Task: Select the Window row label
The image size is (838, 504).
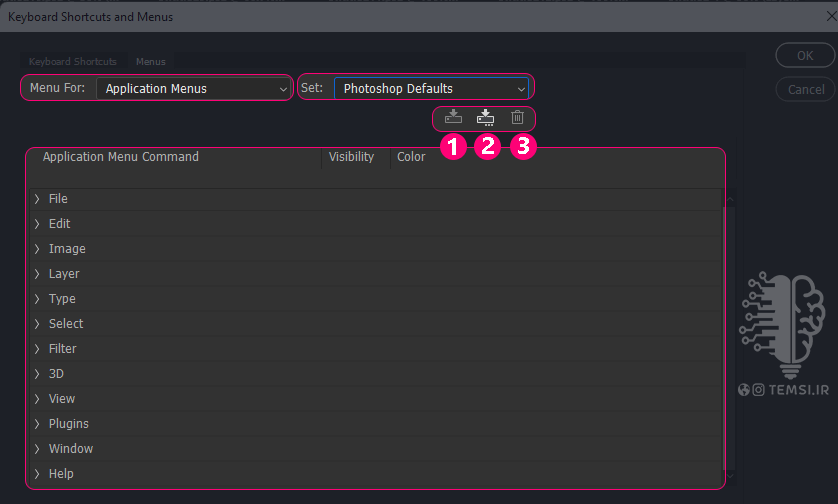Action: coord(71,449)
